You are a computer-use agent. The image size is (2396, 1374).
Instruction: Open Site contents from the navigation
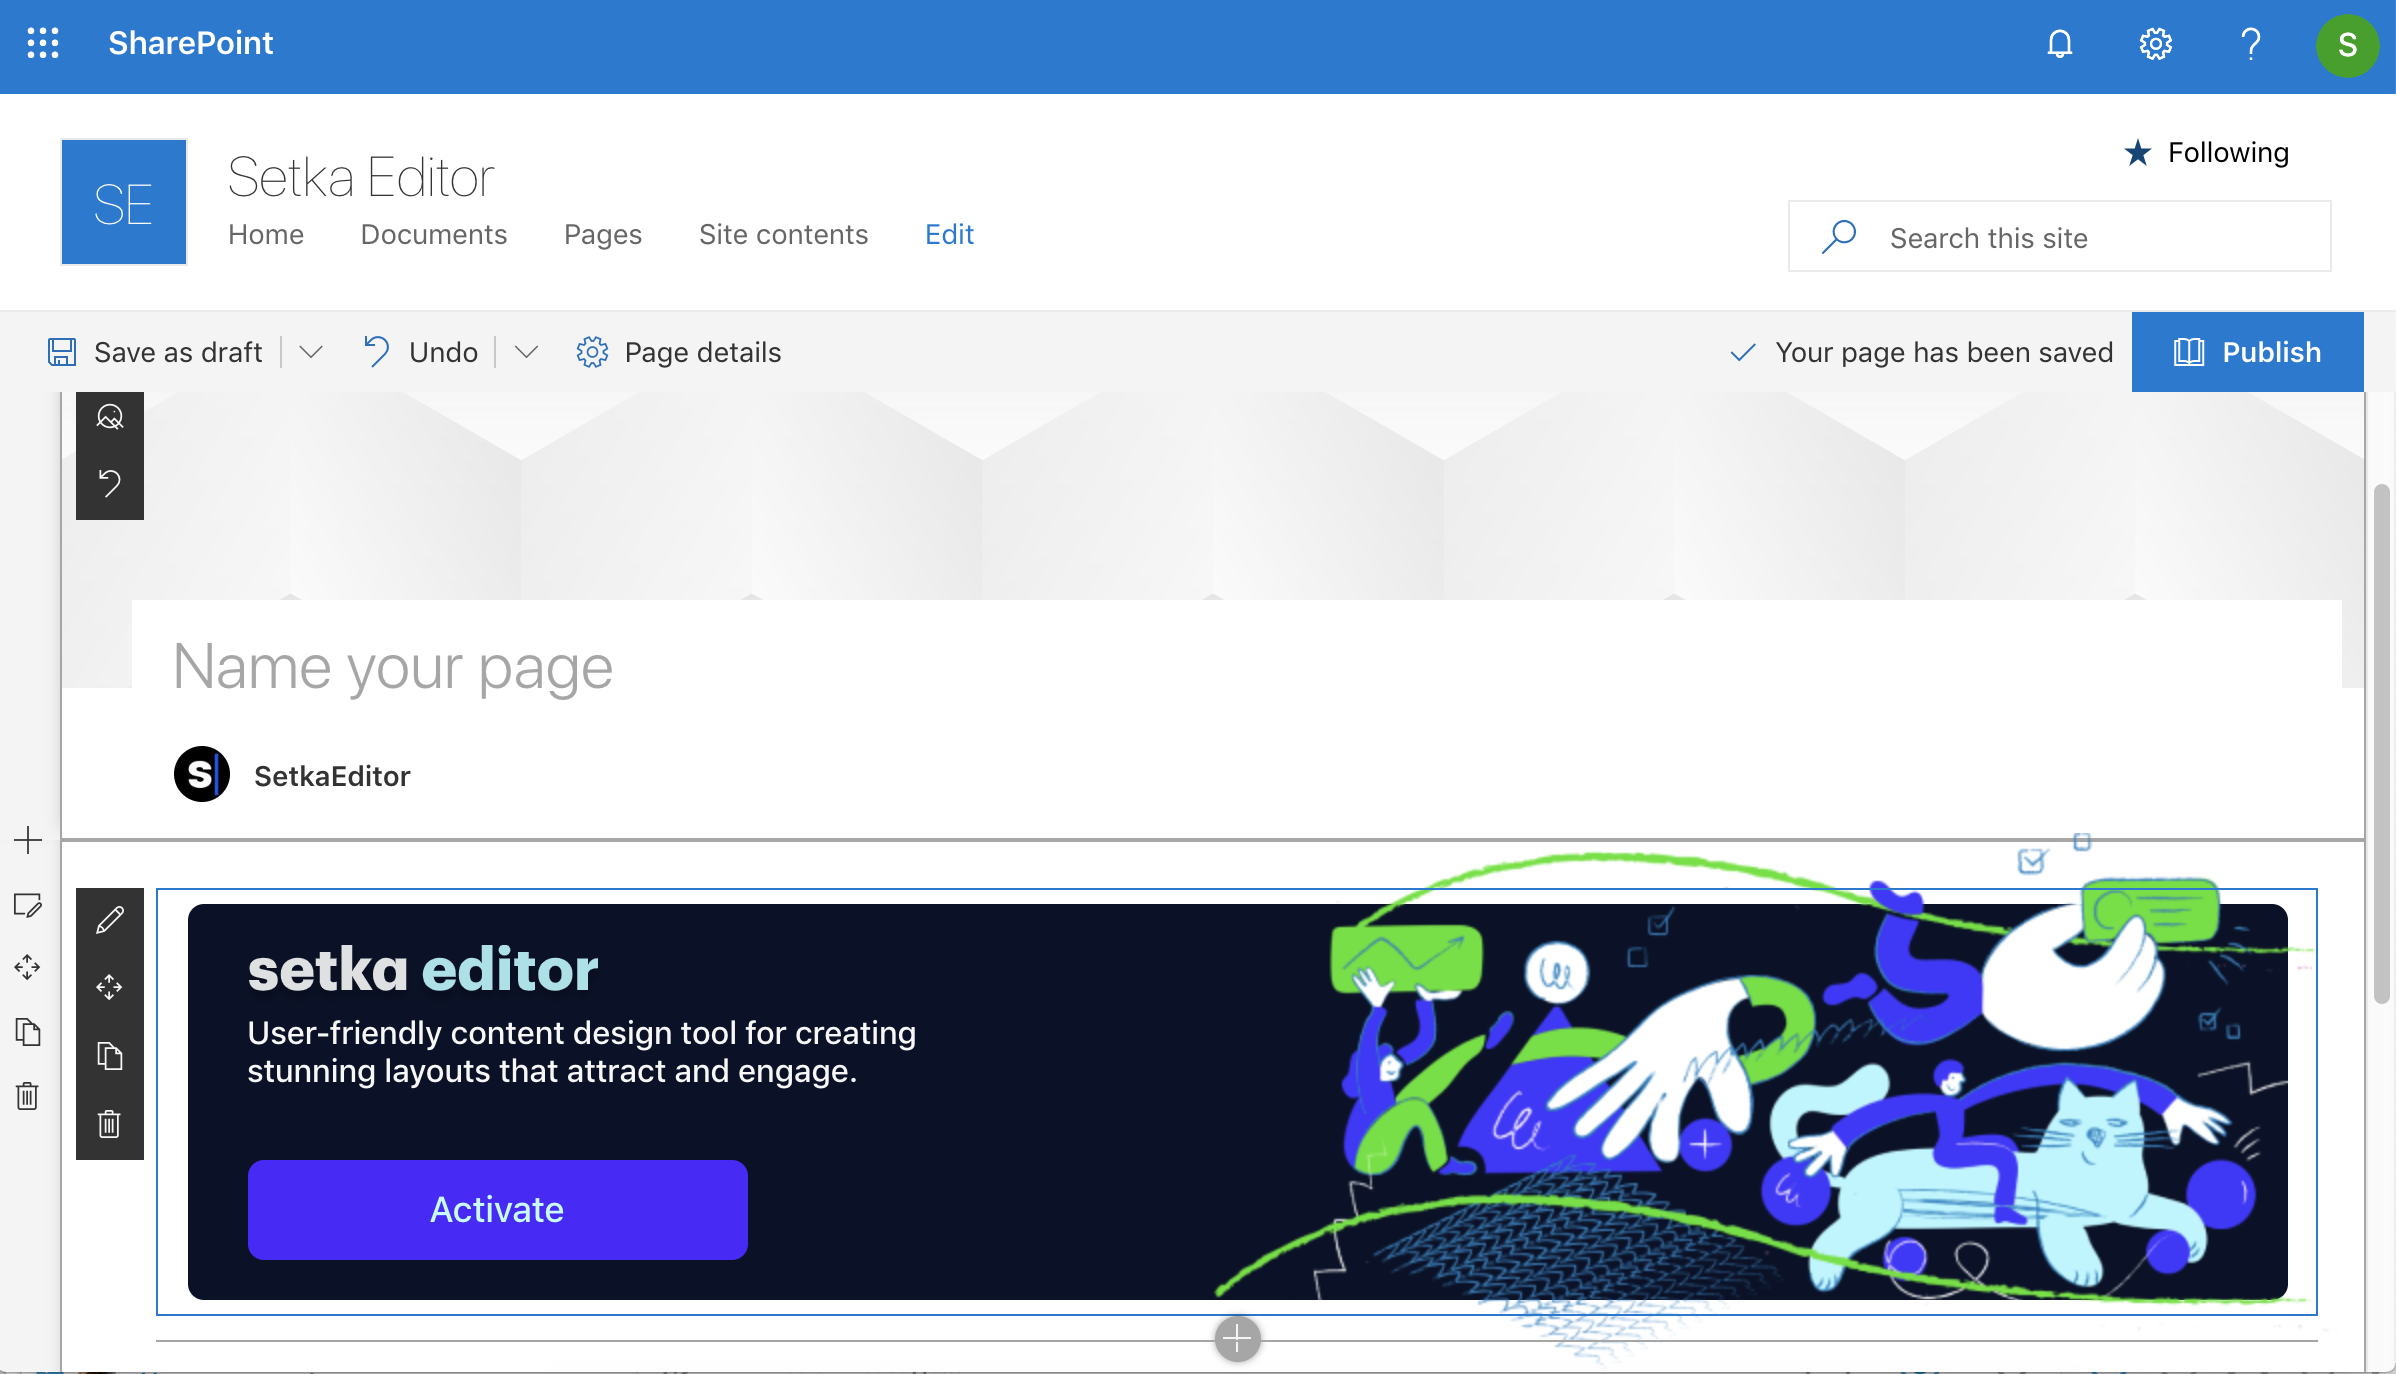pos(783,235)
